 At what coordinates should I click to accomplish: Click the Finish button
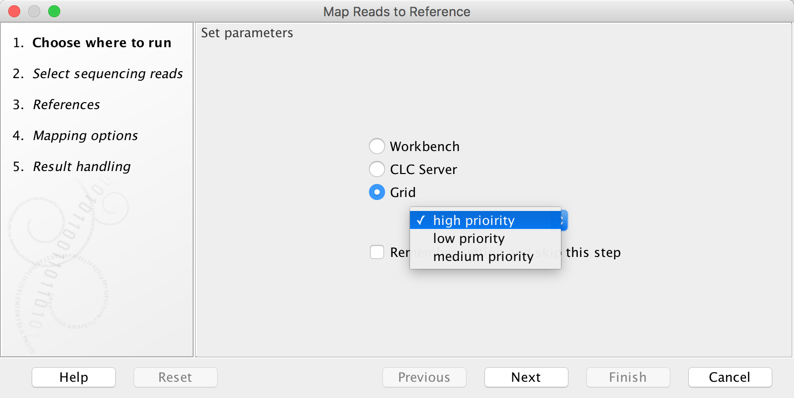628,377
